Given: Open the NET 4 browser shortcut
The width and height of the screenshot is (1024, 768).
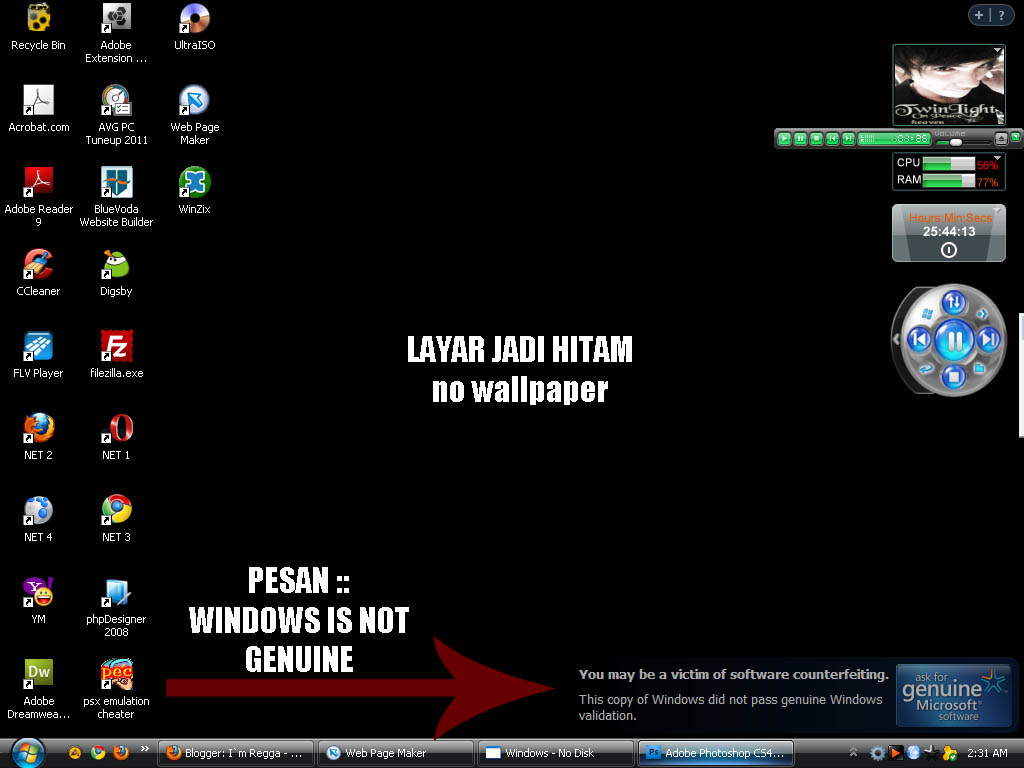Looking at the screenshot, I should coord(39,519).
